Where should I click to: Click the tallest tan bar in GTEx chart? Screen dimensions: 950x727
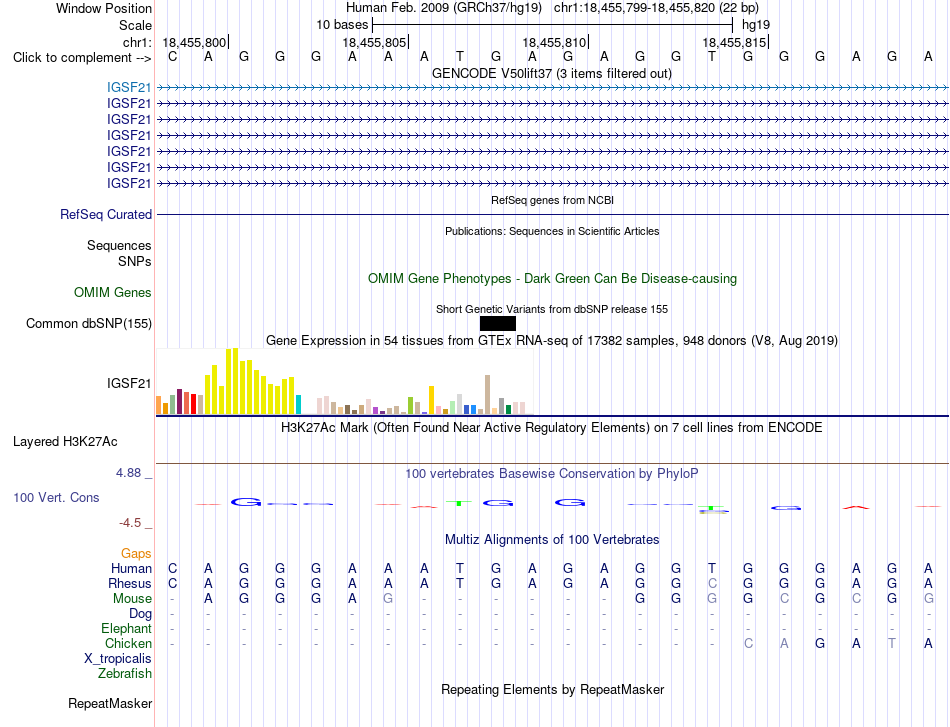click(x=487, y=395)
